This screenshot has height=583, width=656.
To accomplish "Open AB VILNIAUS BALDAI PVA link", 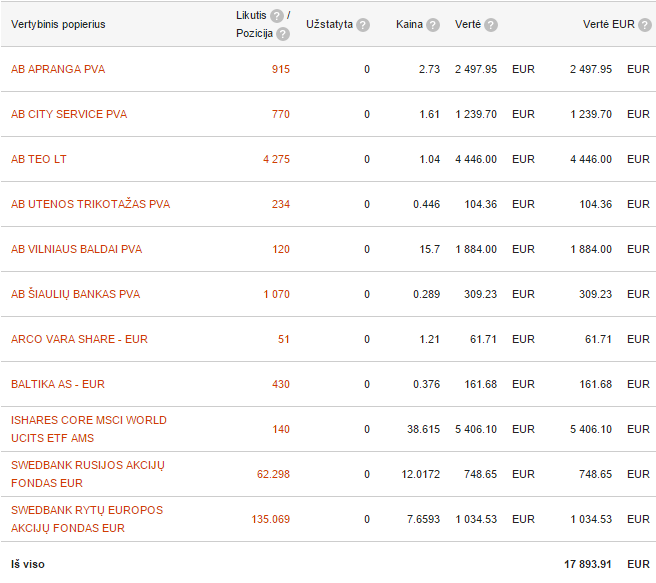I will click(77, 249).
